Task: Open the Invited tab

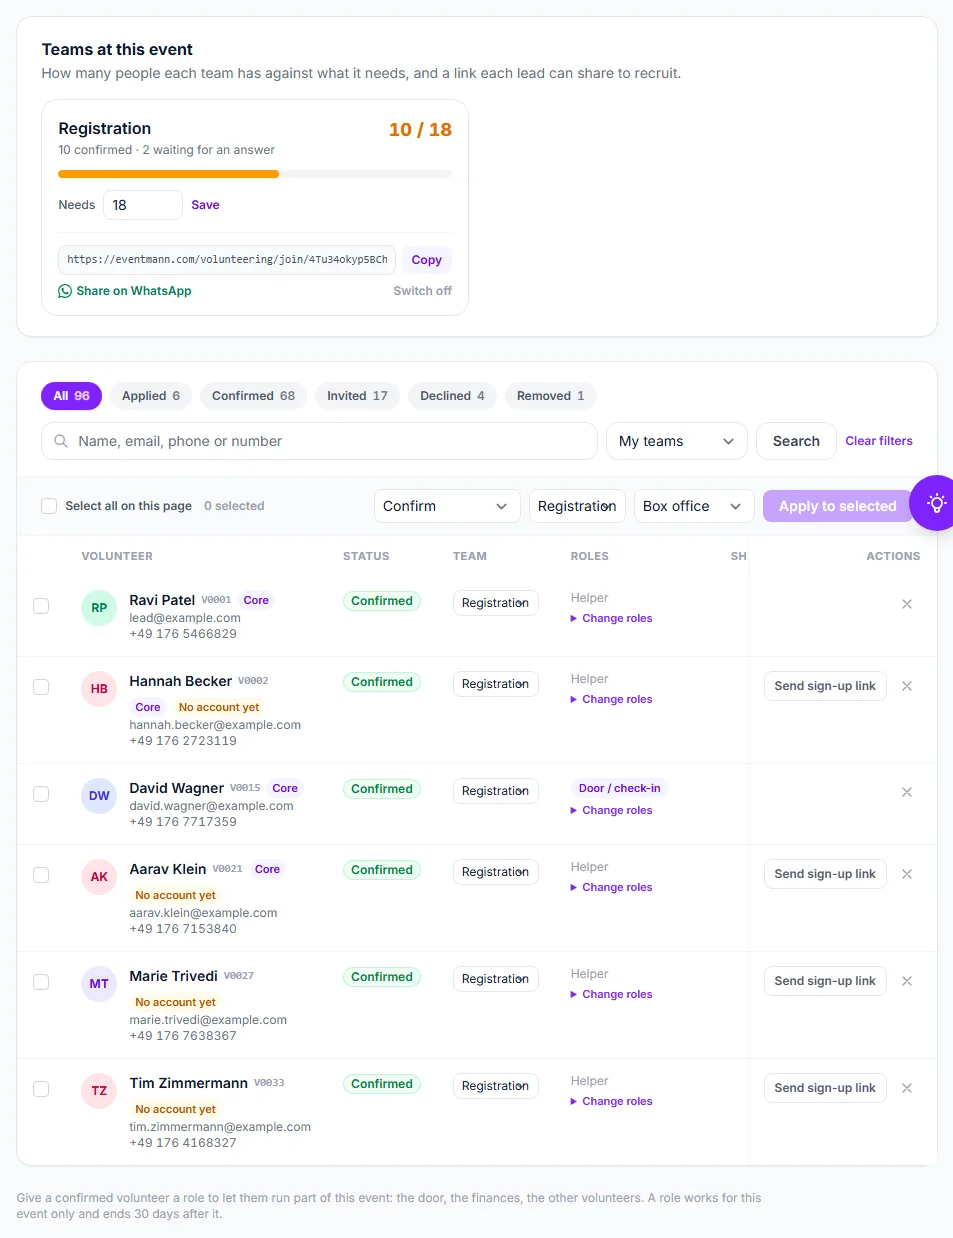Action: (x=357, y=396)
